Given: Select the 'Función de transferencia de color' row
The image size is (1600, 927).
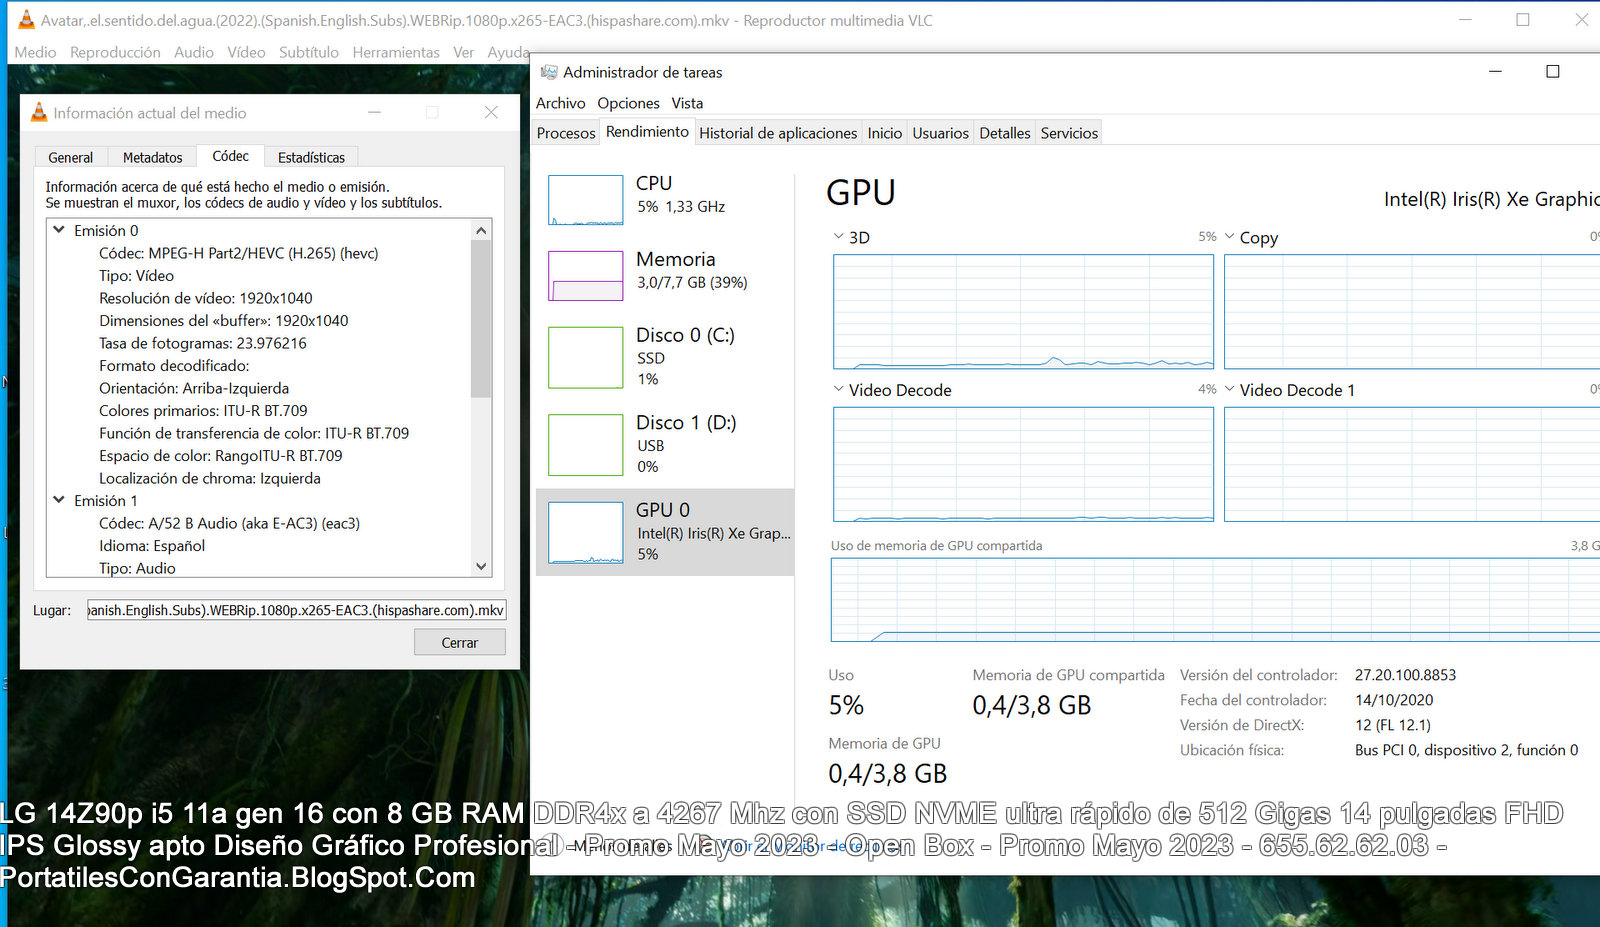Looking at the screenshot, I should (x=254, y=433).
